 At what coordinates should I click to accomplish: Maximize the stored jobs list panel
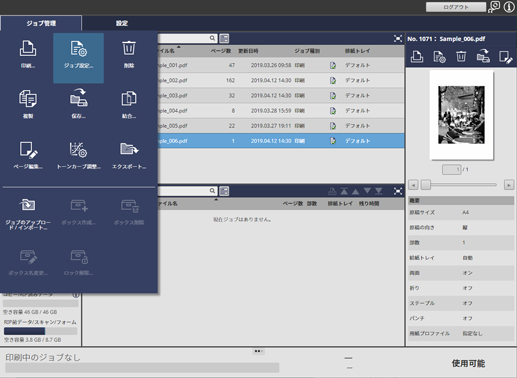click(x=398, y=39)
